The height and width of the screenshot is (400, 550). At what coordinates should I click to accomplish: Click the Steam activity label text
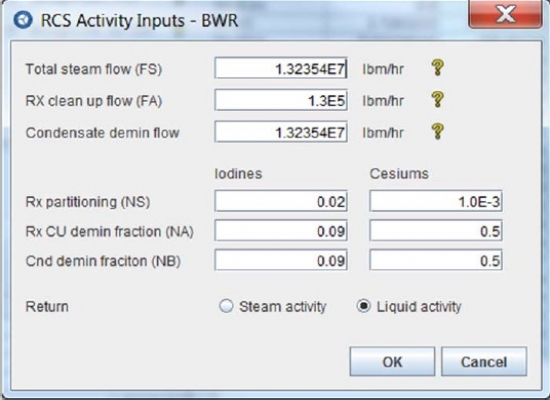(x=283, y=307)
